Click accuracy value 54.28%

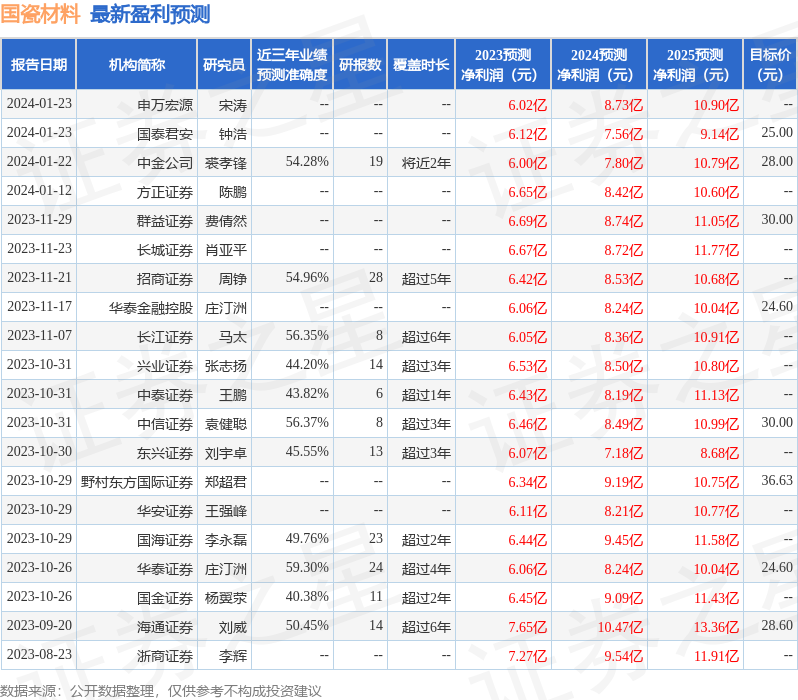pos(307,162)
